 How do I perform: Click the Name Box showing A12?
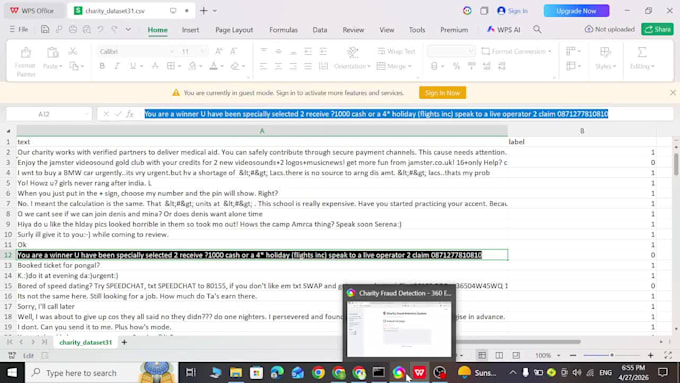coord(49,114)
